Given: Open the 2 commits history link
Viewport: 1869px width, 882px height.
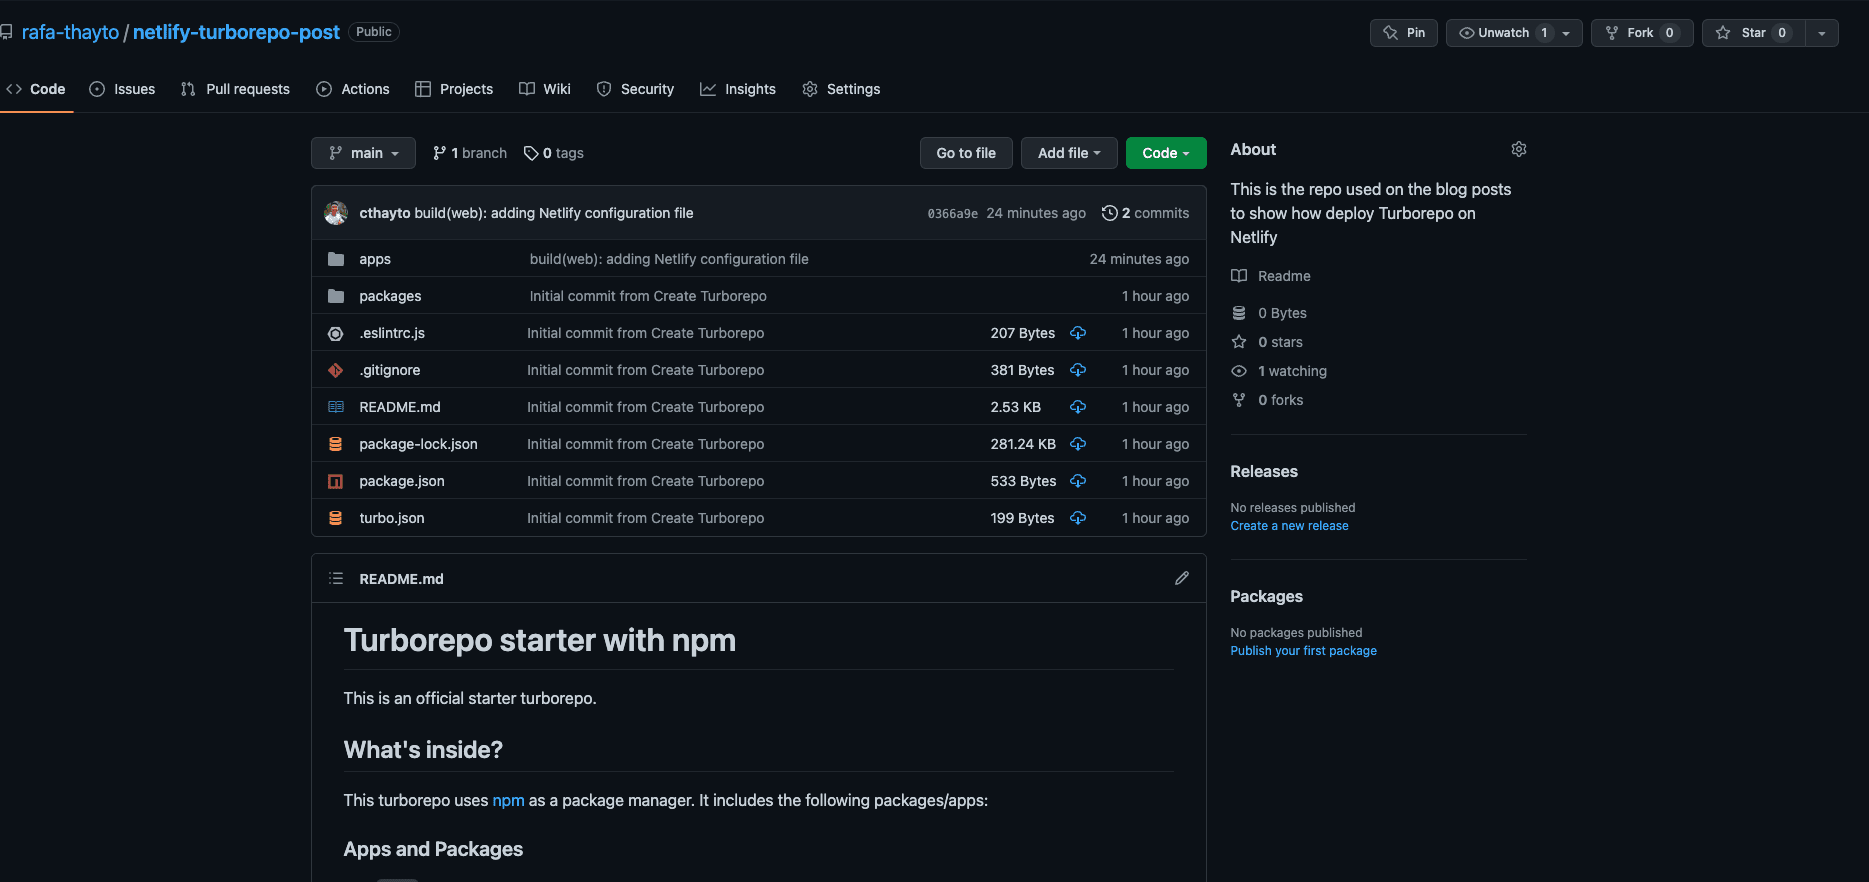Looking at the screenshot, I should [x=1146, y=213].
